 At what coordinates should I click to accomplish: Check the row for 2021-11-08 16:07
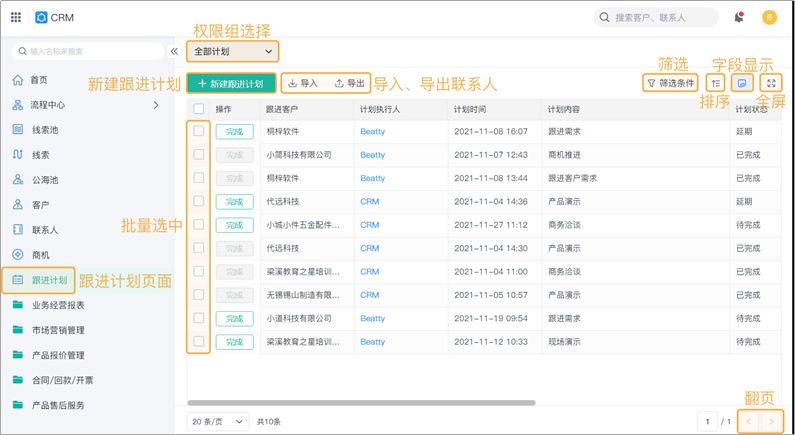tap(199, 131)
